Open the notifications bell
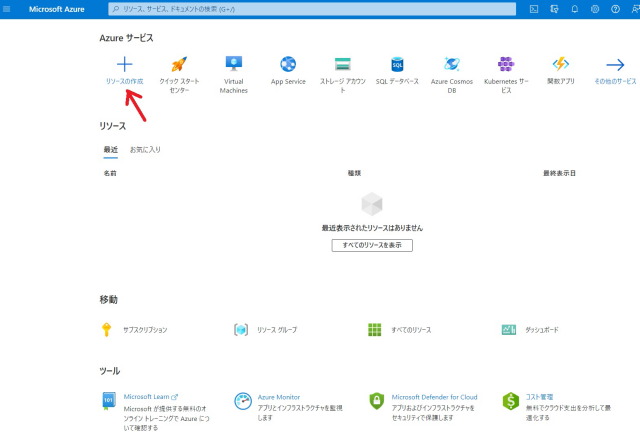640x441 pixels. (x=574, y=9)
